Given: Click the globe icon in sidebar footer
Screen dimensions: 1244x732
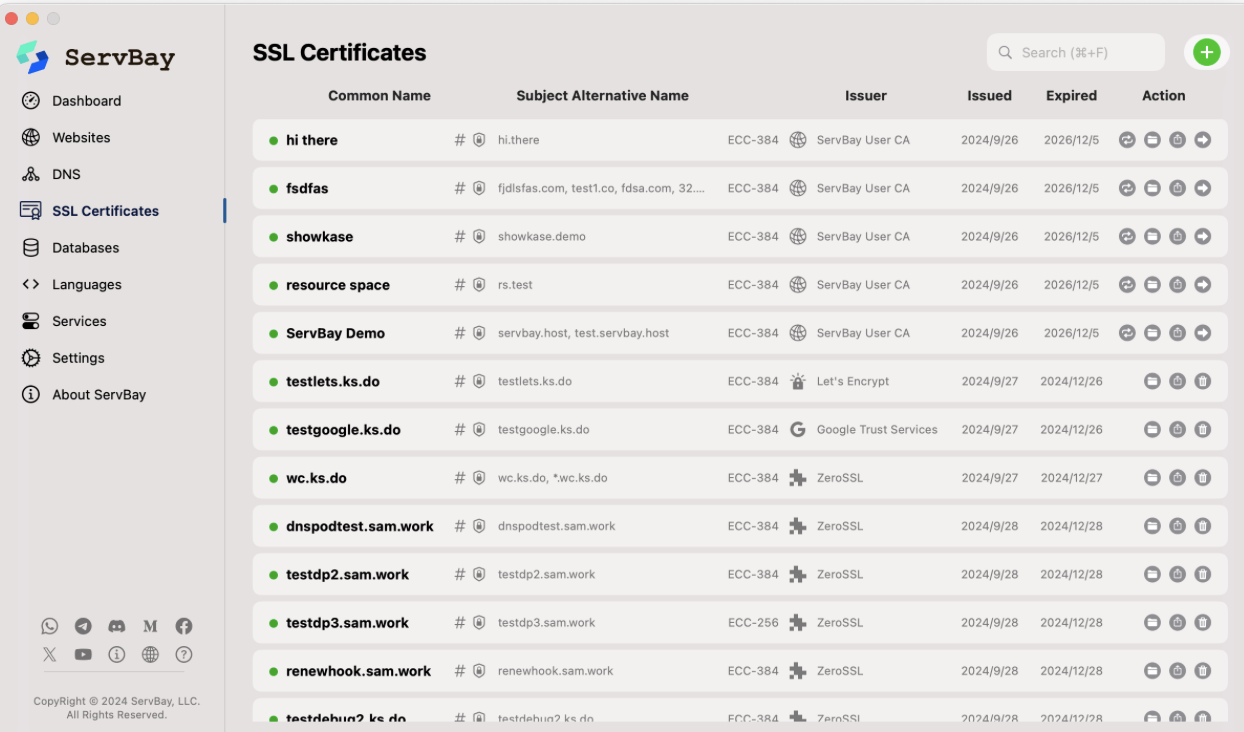Looking at the screenshot, I should 150,655.
